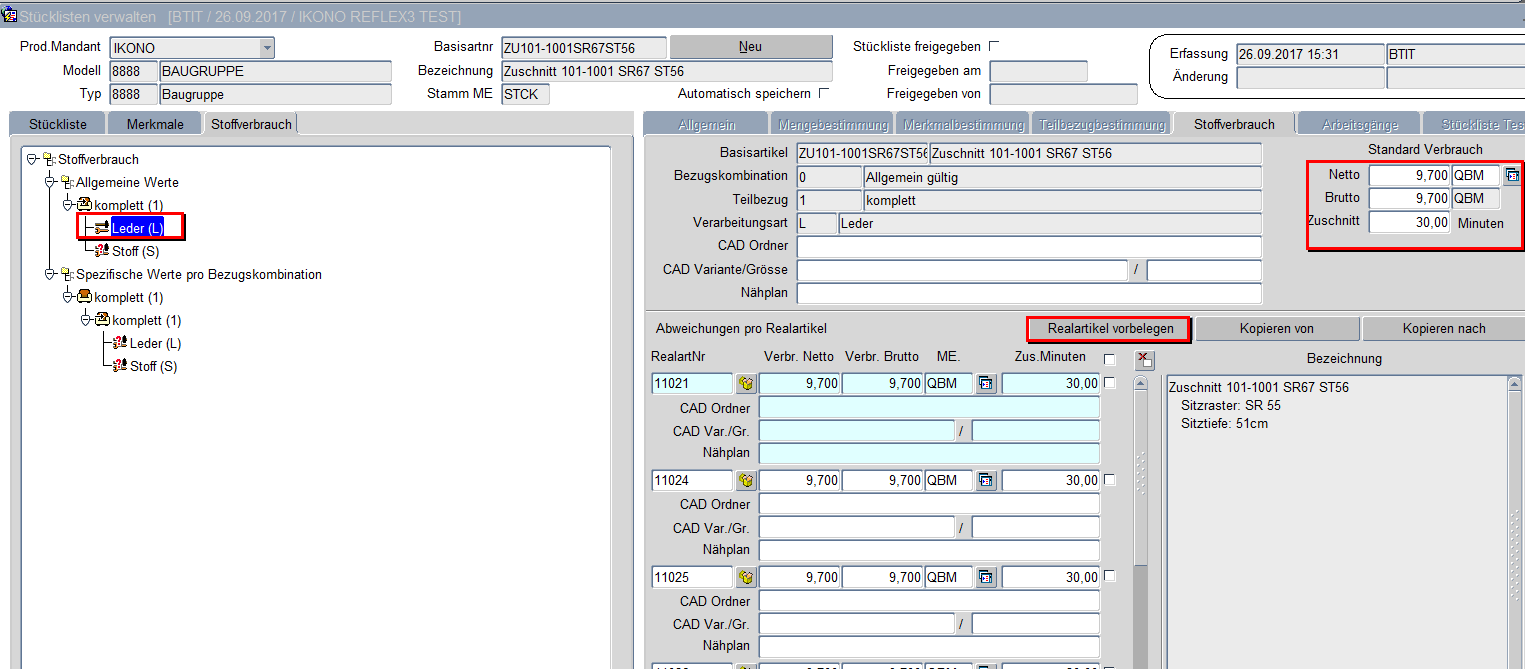
Task: Open the unit list icon in row 11024
Action: coord(986,481)
